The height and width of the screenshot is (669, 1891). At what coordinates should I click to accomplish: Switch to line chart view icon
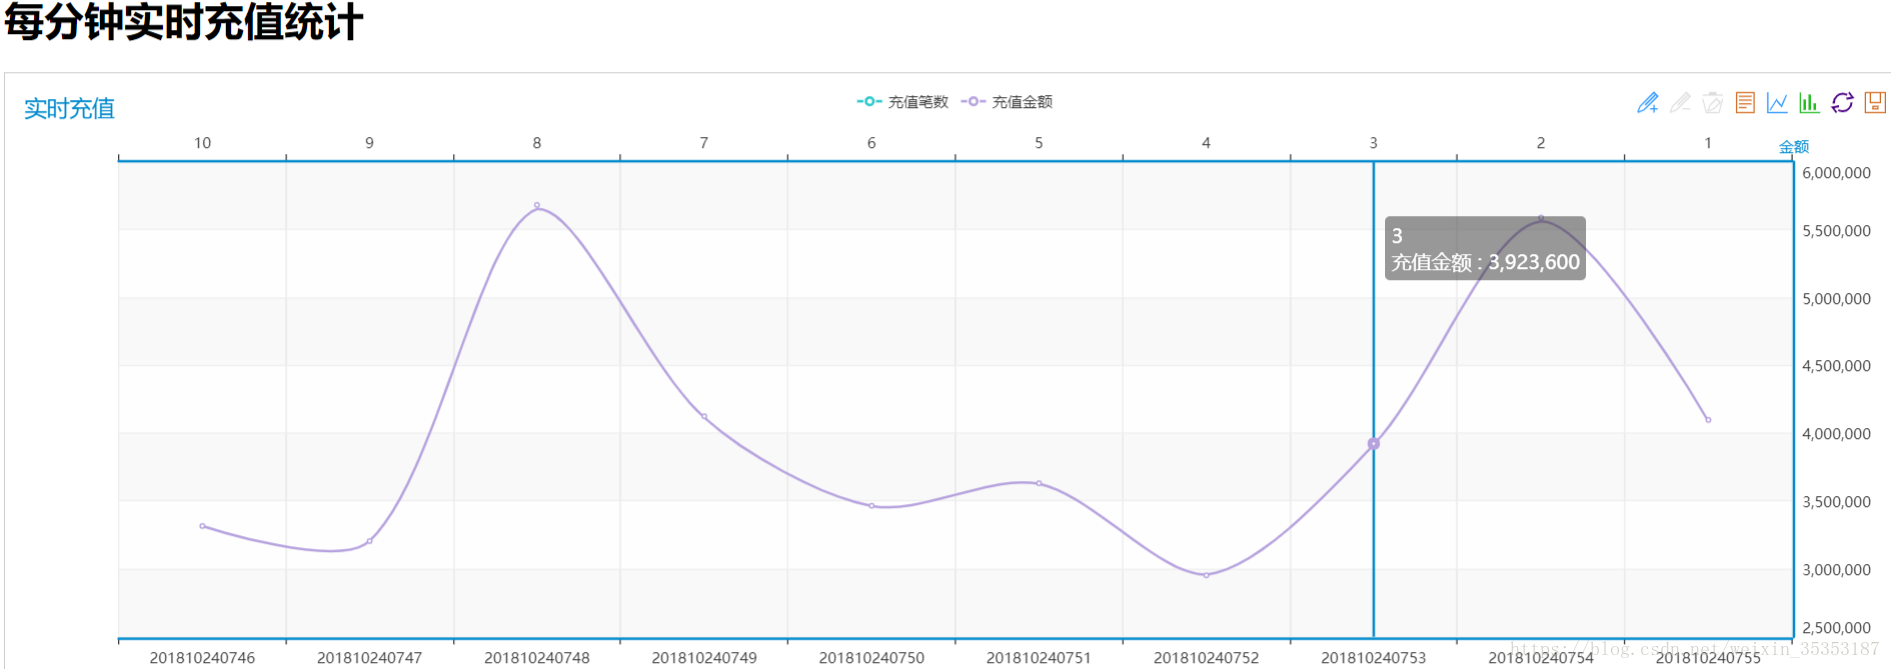[1777, 103]
